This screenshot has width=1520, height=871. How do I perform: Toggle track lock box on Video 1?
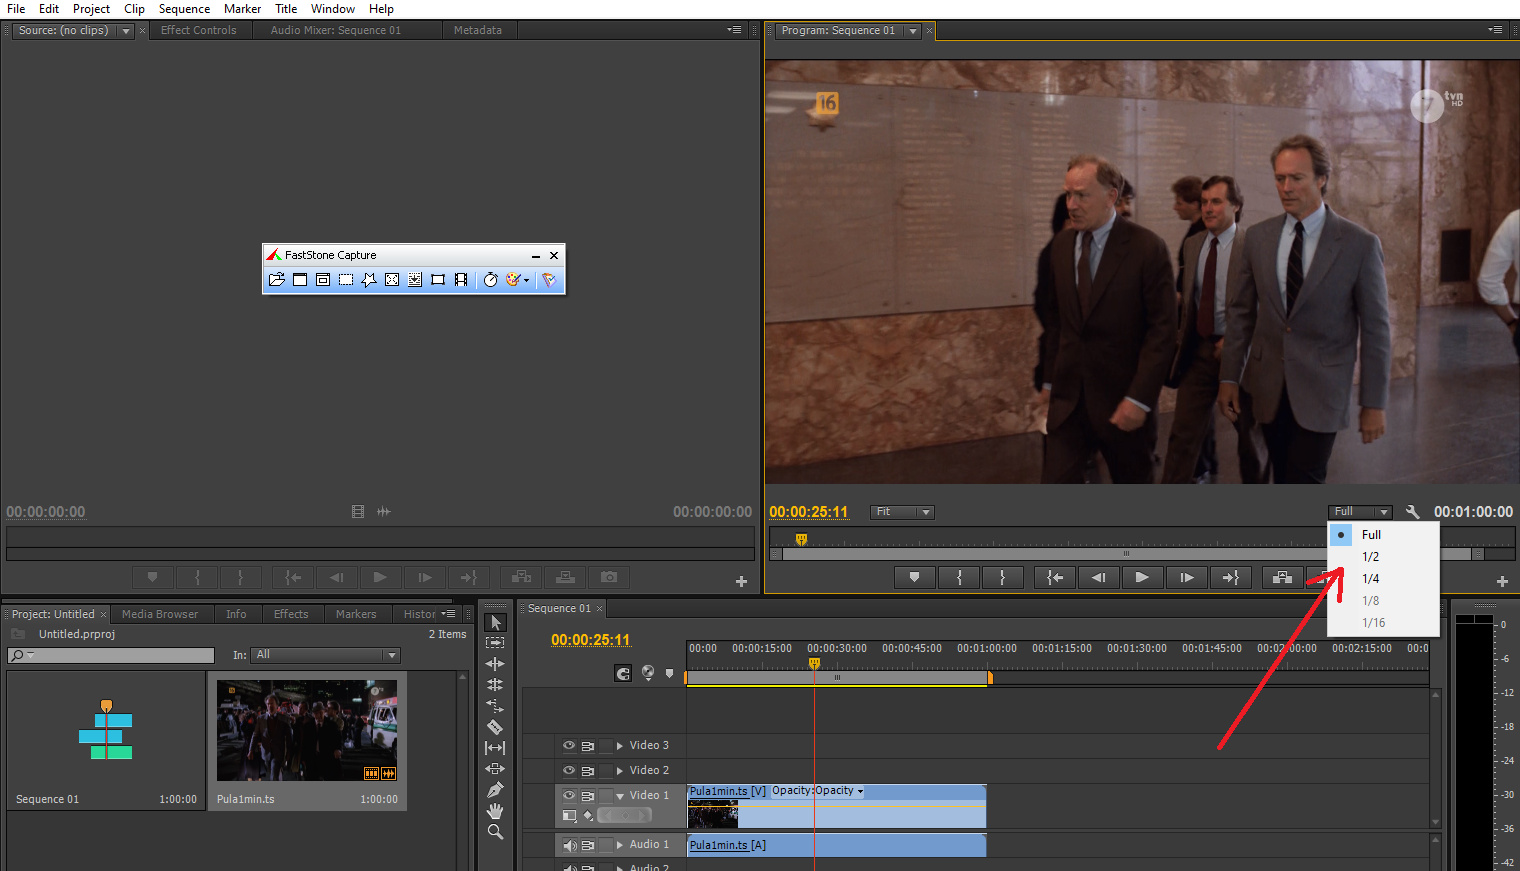pos(606,795)
